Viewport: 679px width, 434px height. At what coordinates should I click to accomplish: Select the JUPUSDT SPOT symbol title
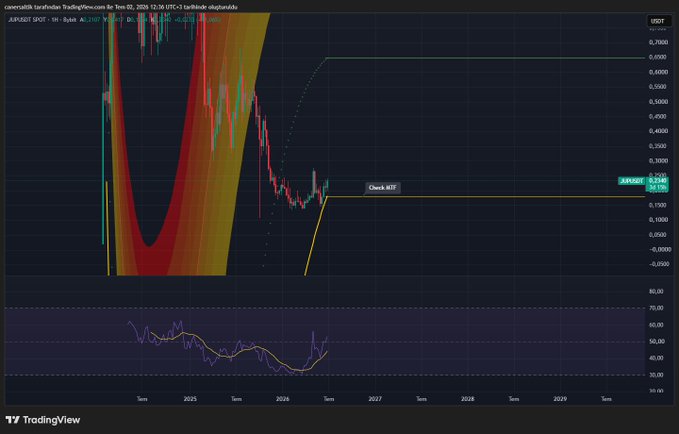pos(27,20)
